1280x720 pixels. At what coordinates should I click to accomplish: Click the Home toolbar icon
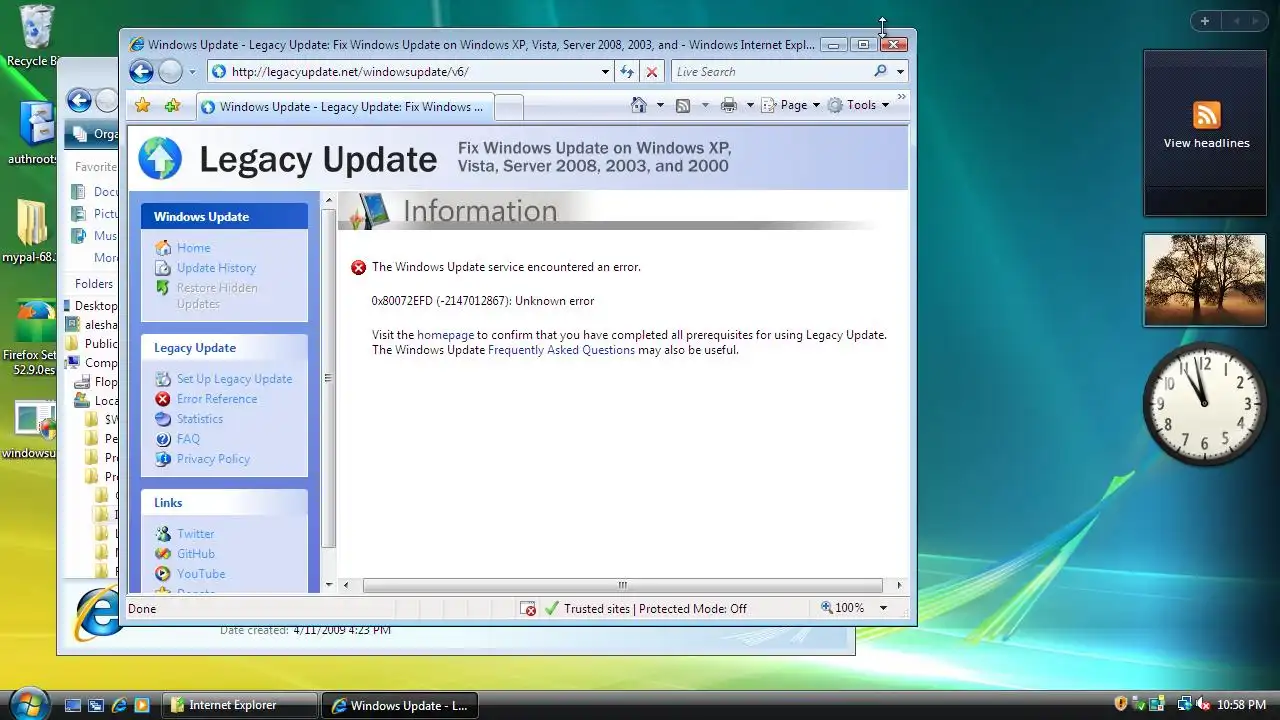click(638, 105)
